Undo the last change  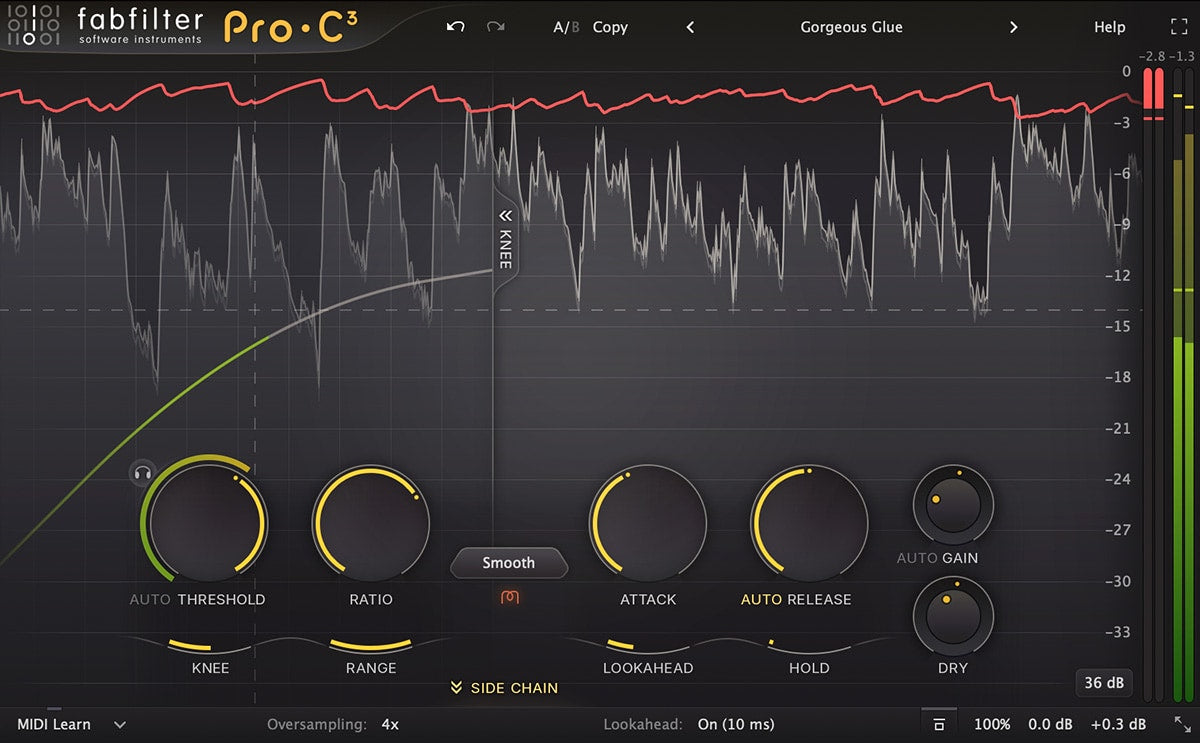[x=455, y=27]
